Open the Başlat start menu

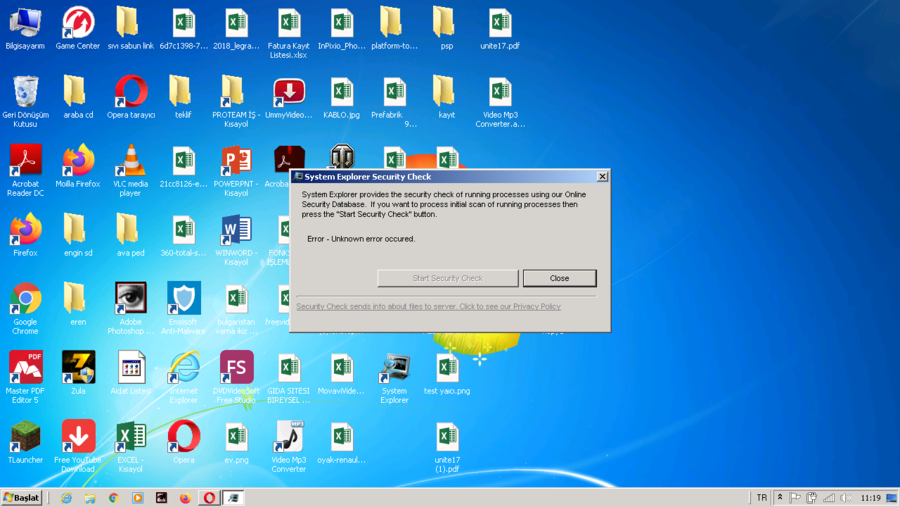click(22, 498)
